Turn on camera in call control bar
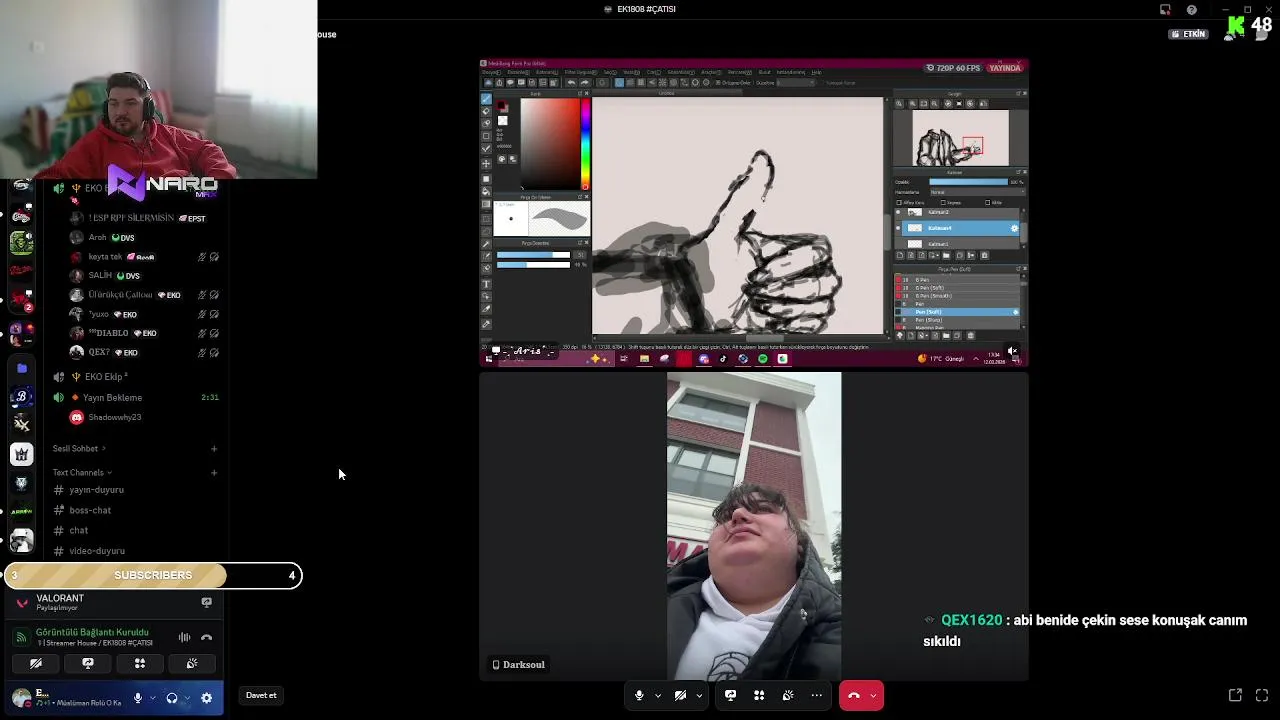The image size is (1280, 720). pyautogui.click(x=681, y=695)
